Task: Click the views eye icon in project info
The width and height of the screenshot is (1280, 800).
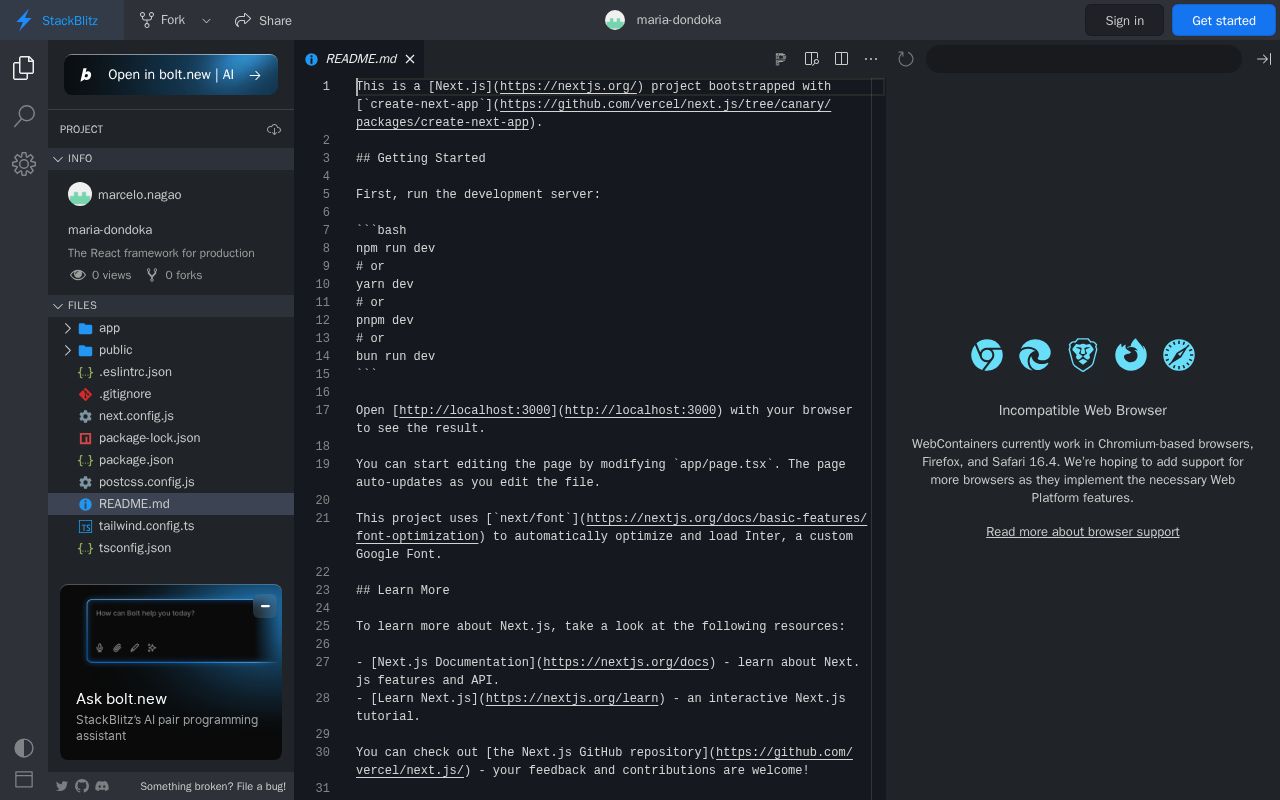Action: (78, 275)
